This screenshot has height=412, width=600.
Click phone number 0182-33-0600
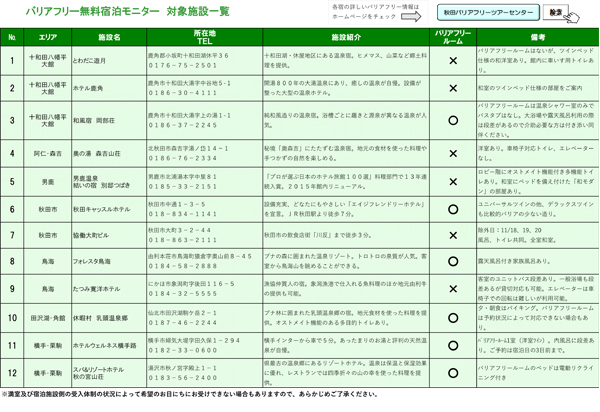pos(183,350)
